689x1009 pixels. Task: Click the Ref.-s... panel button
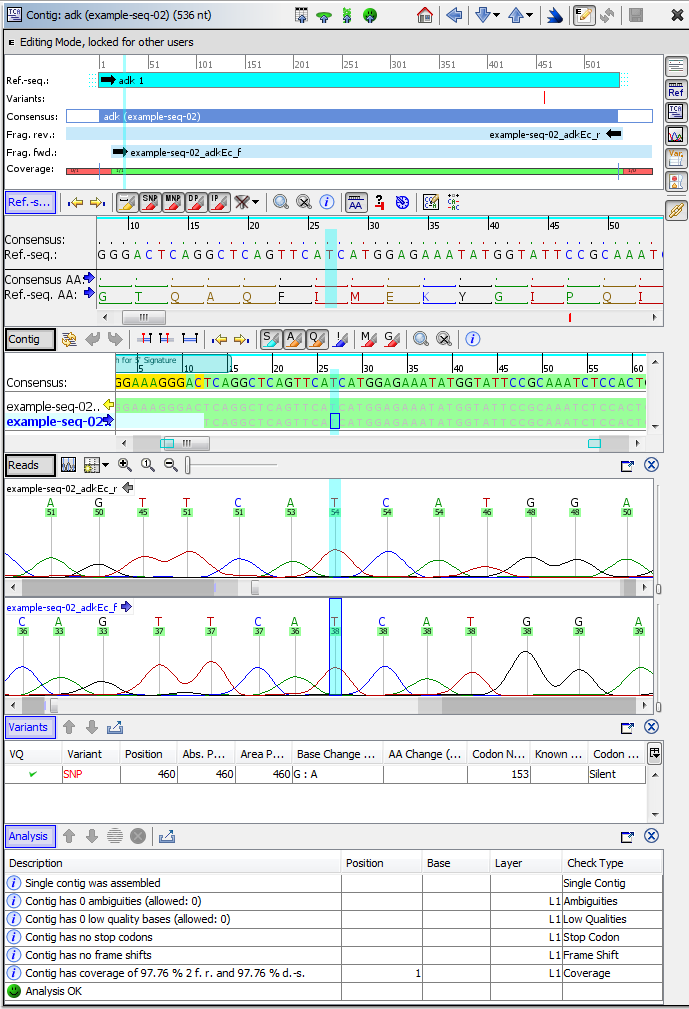click(x=30, y=202)
